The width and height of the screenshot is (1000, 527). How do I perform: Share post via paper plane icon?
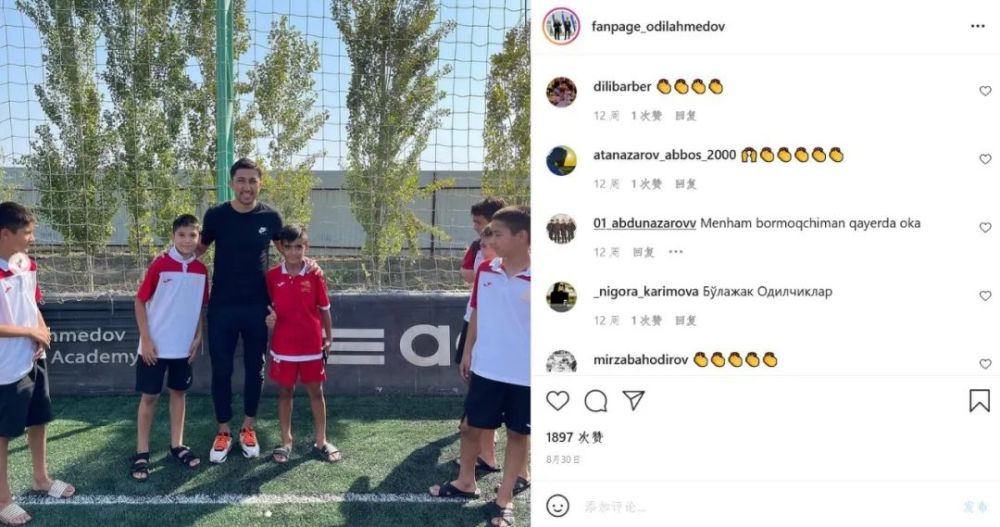tap(633, 400)
